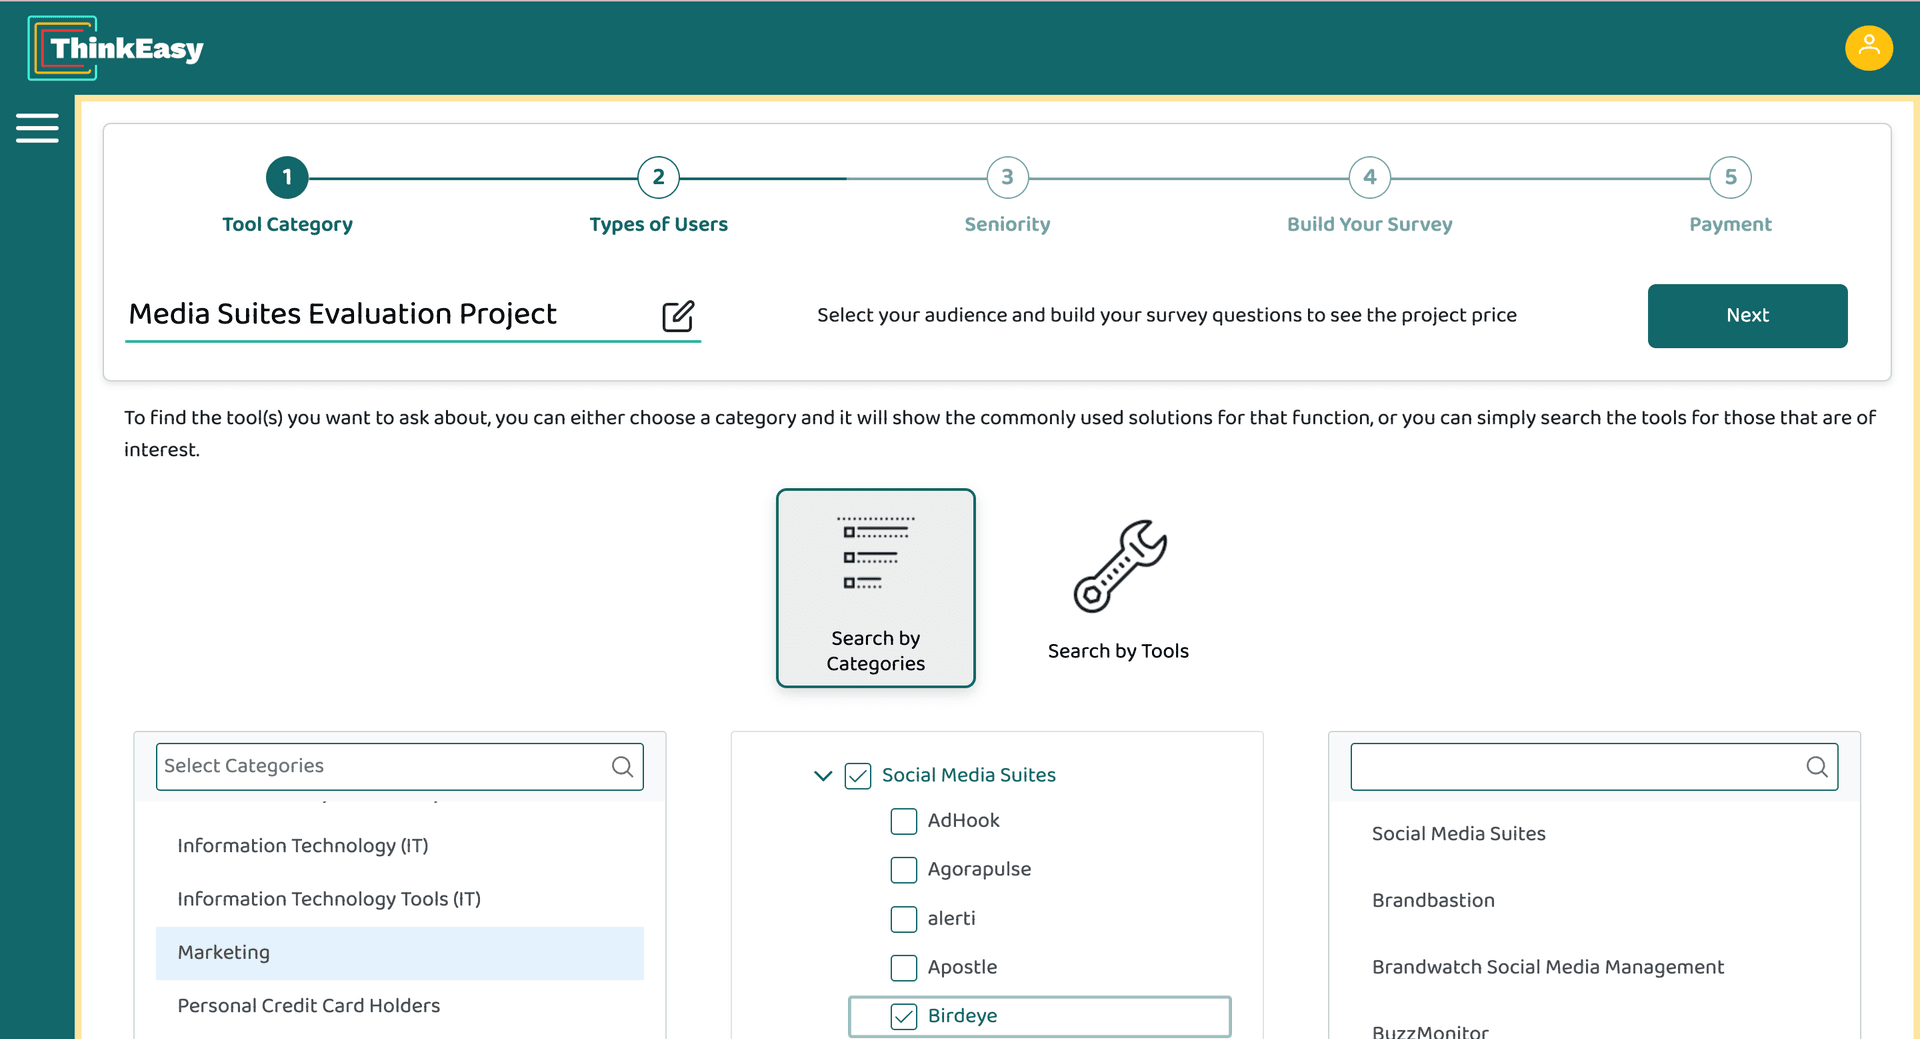Select the wrench Search by Tools icon
Screen dimensions: 1920x1039
click(1119, 567)
